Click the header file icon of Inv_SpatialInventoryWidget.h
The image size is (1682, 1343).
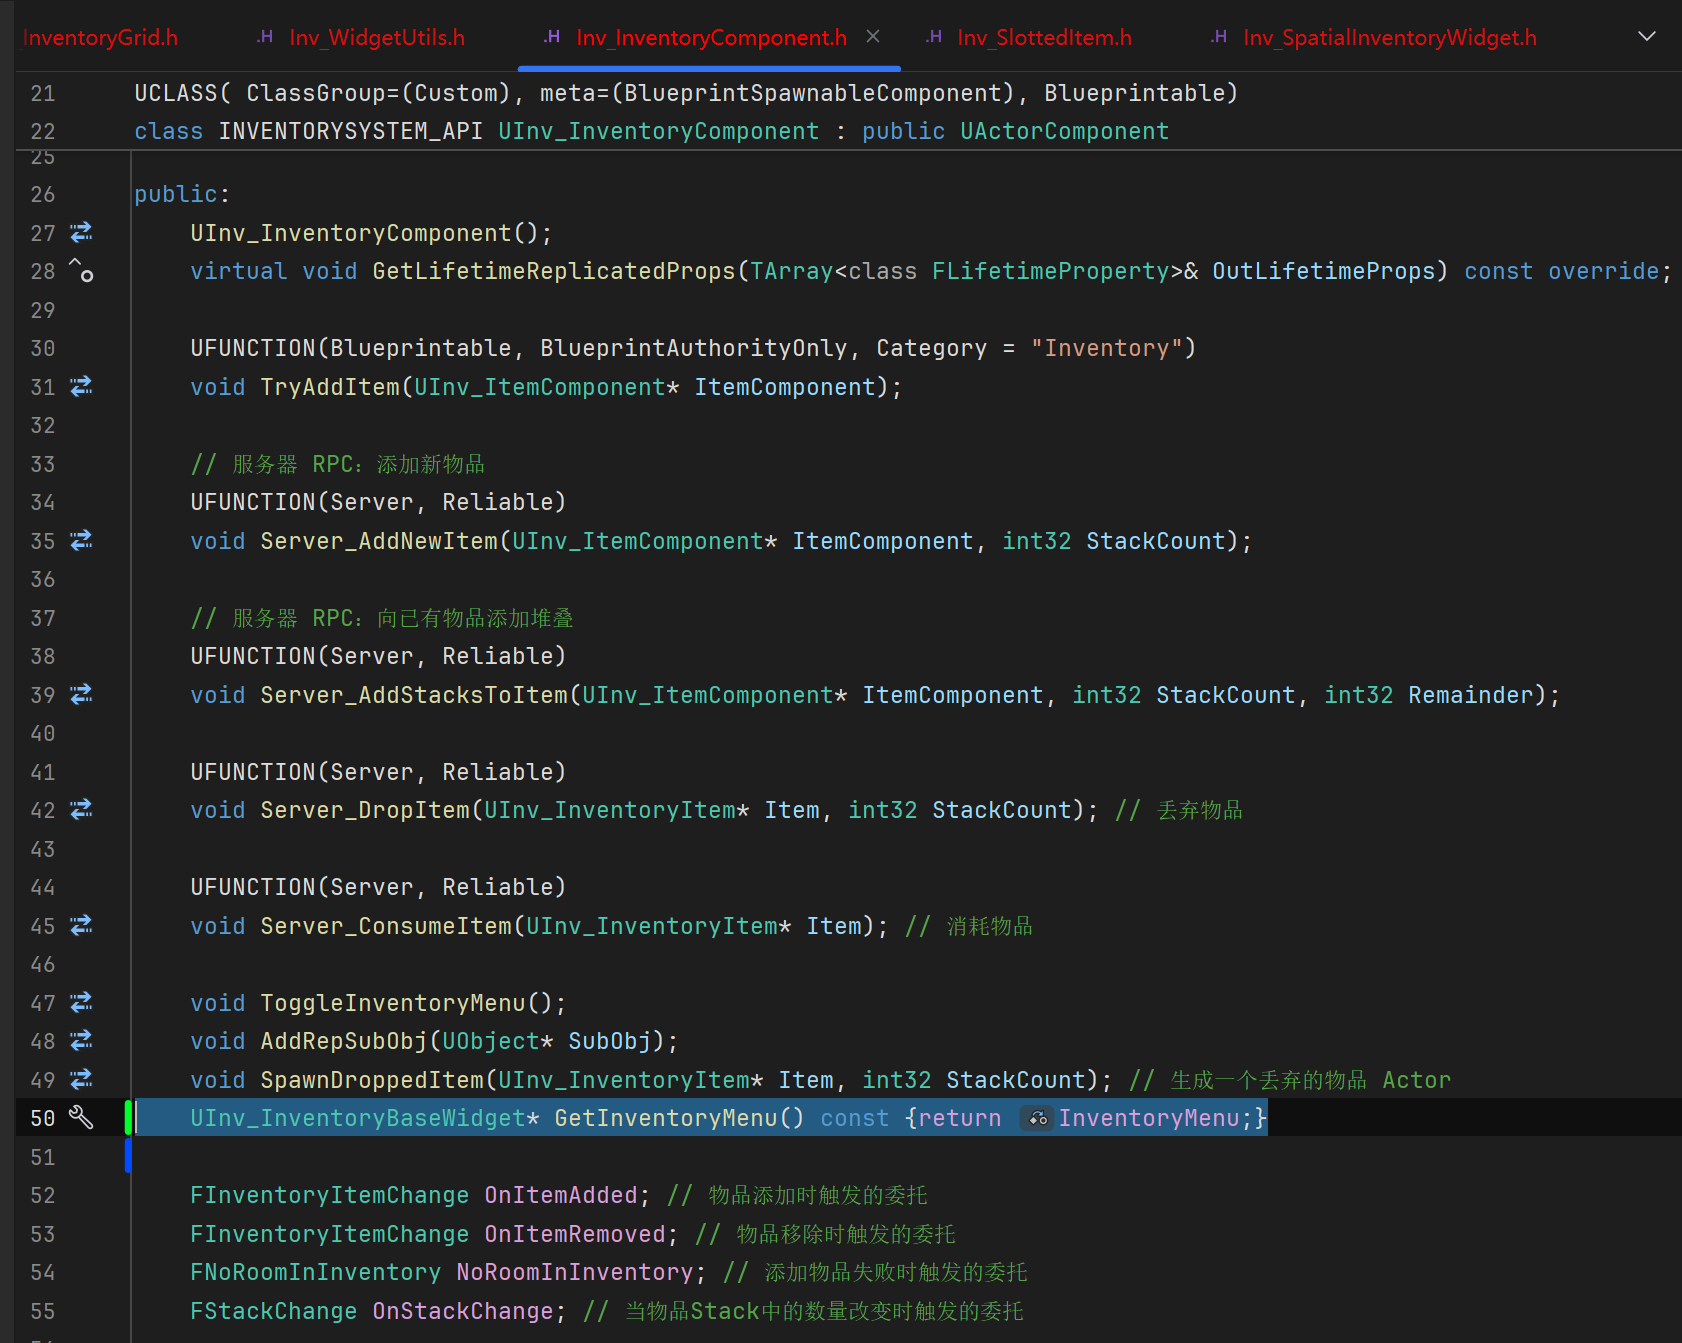pos(1219,37)
